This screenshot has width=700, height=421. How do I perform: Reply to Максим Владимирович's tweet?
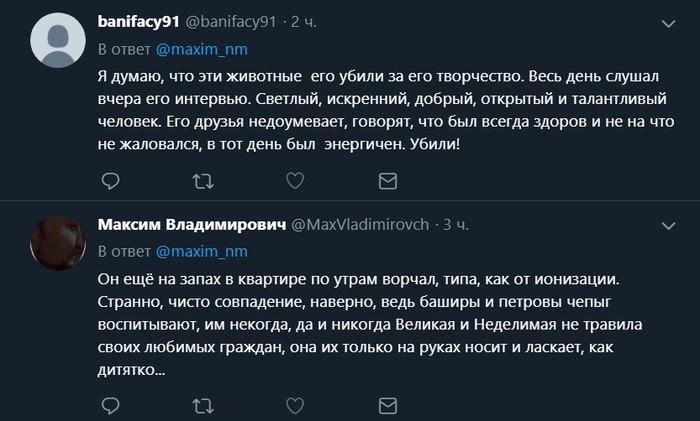[x=111, y=407]
